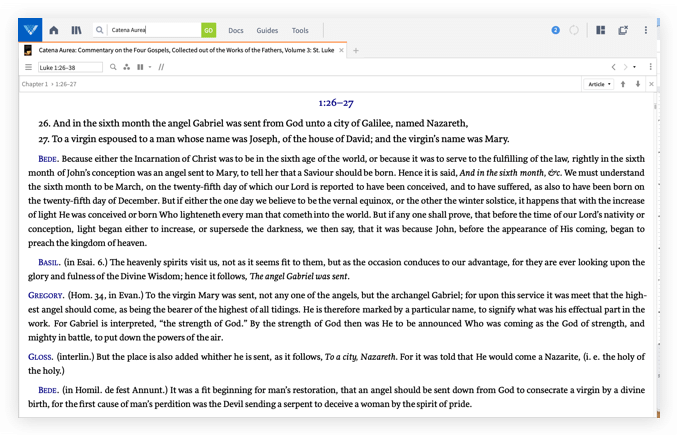The image size is (677, 435).
Task: Click the '(in Esai. 6.)' citation
Action: 85,262
